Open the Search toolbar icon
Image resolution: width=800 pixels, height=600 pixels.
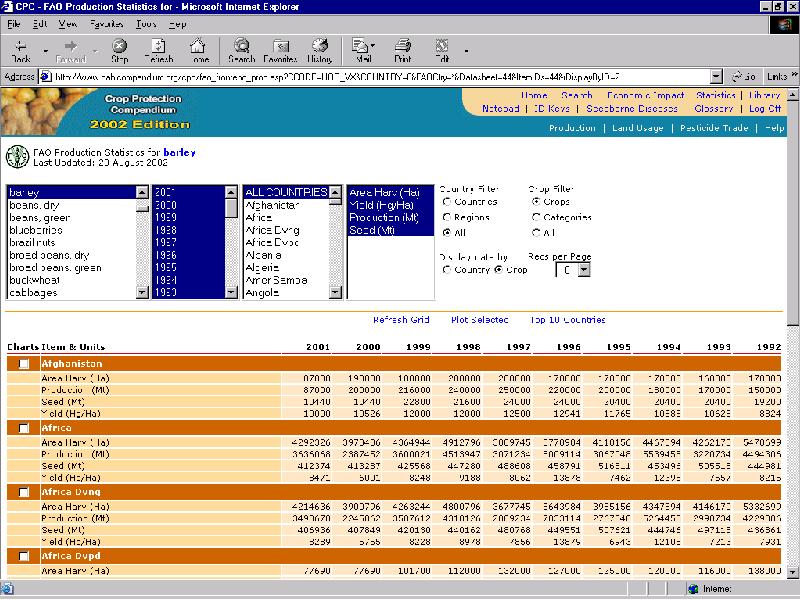click(x=241, y=46)
